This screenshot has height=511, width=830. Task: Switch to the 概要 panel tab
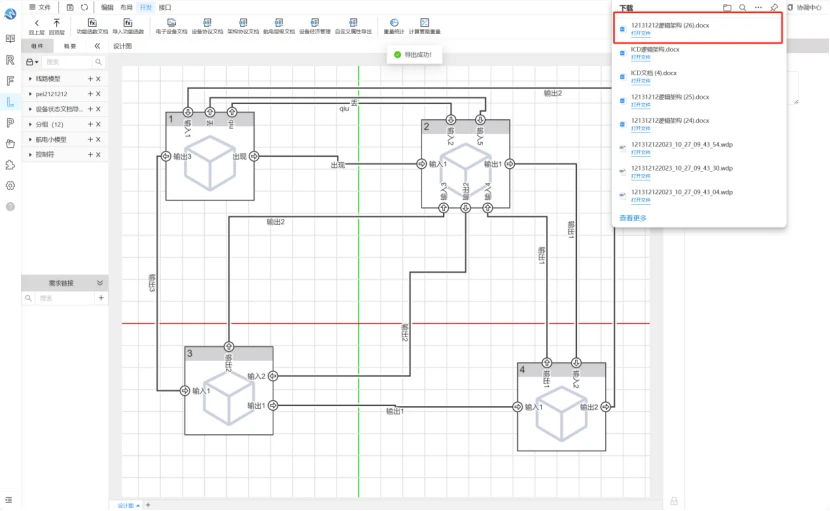click(x=70, y=46)
